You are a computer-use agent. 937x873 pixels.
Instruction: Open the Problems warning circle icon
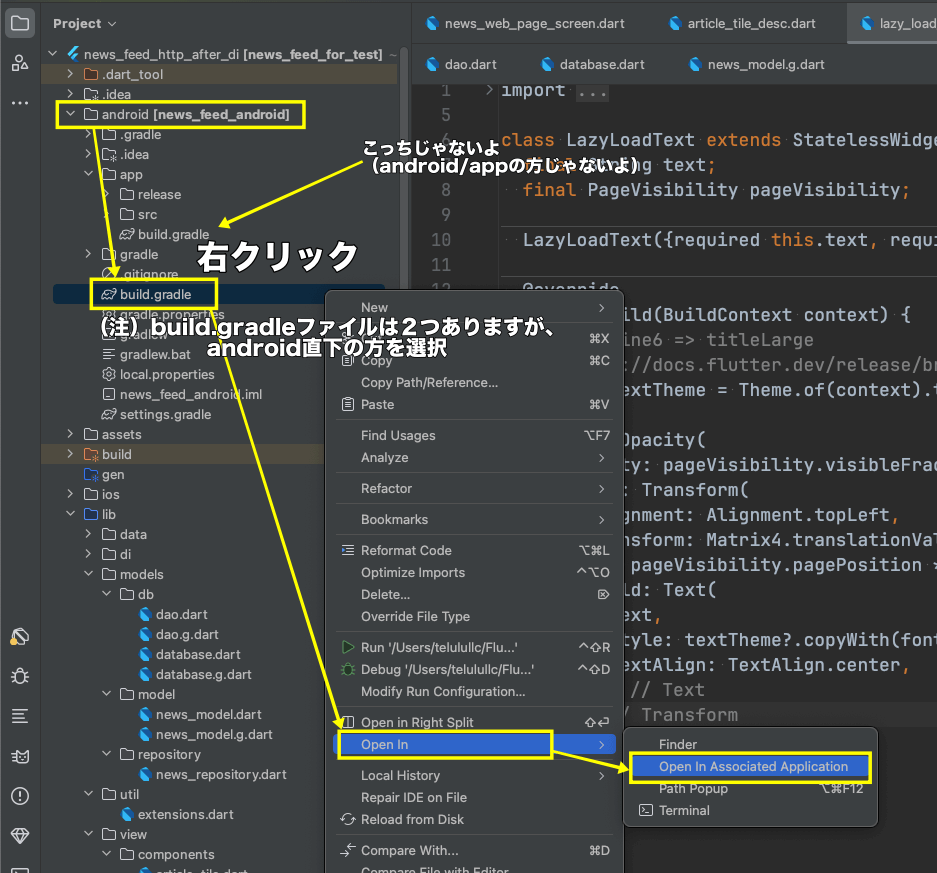coord(20,796)
